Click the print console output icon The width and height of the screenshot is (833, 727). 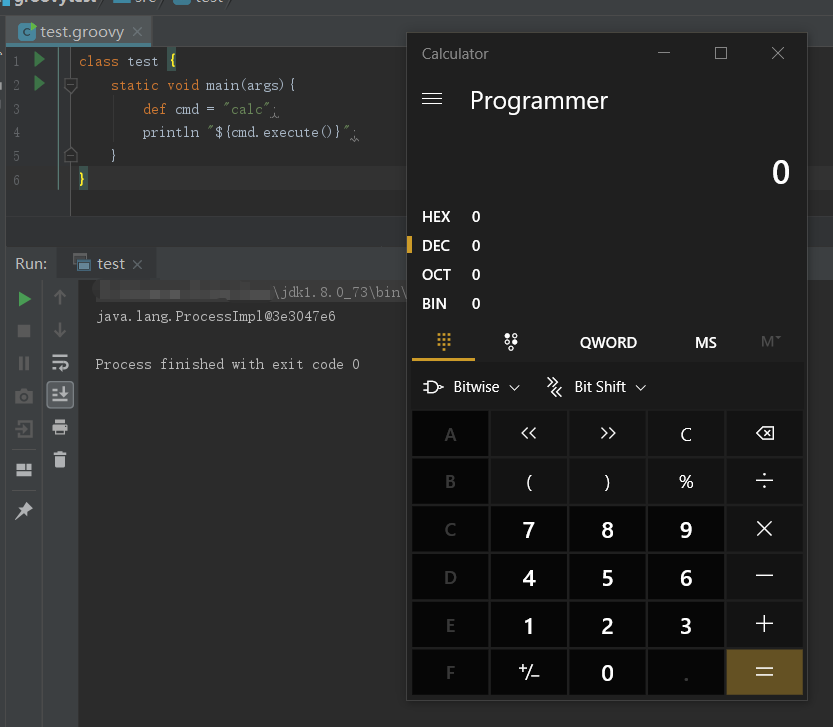[60, 427]
